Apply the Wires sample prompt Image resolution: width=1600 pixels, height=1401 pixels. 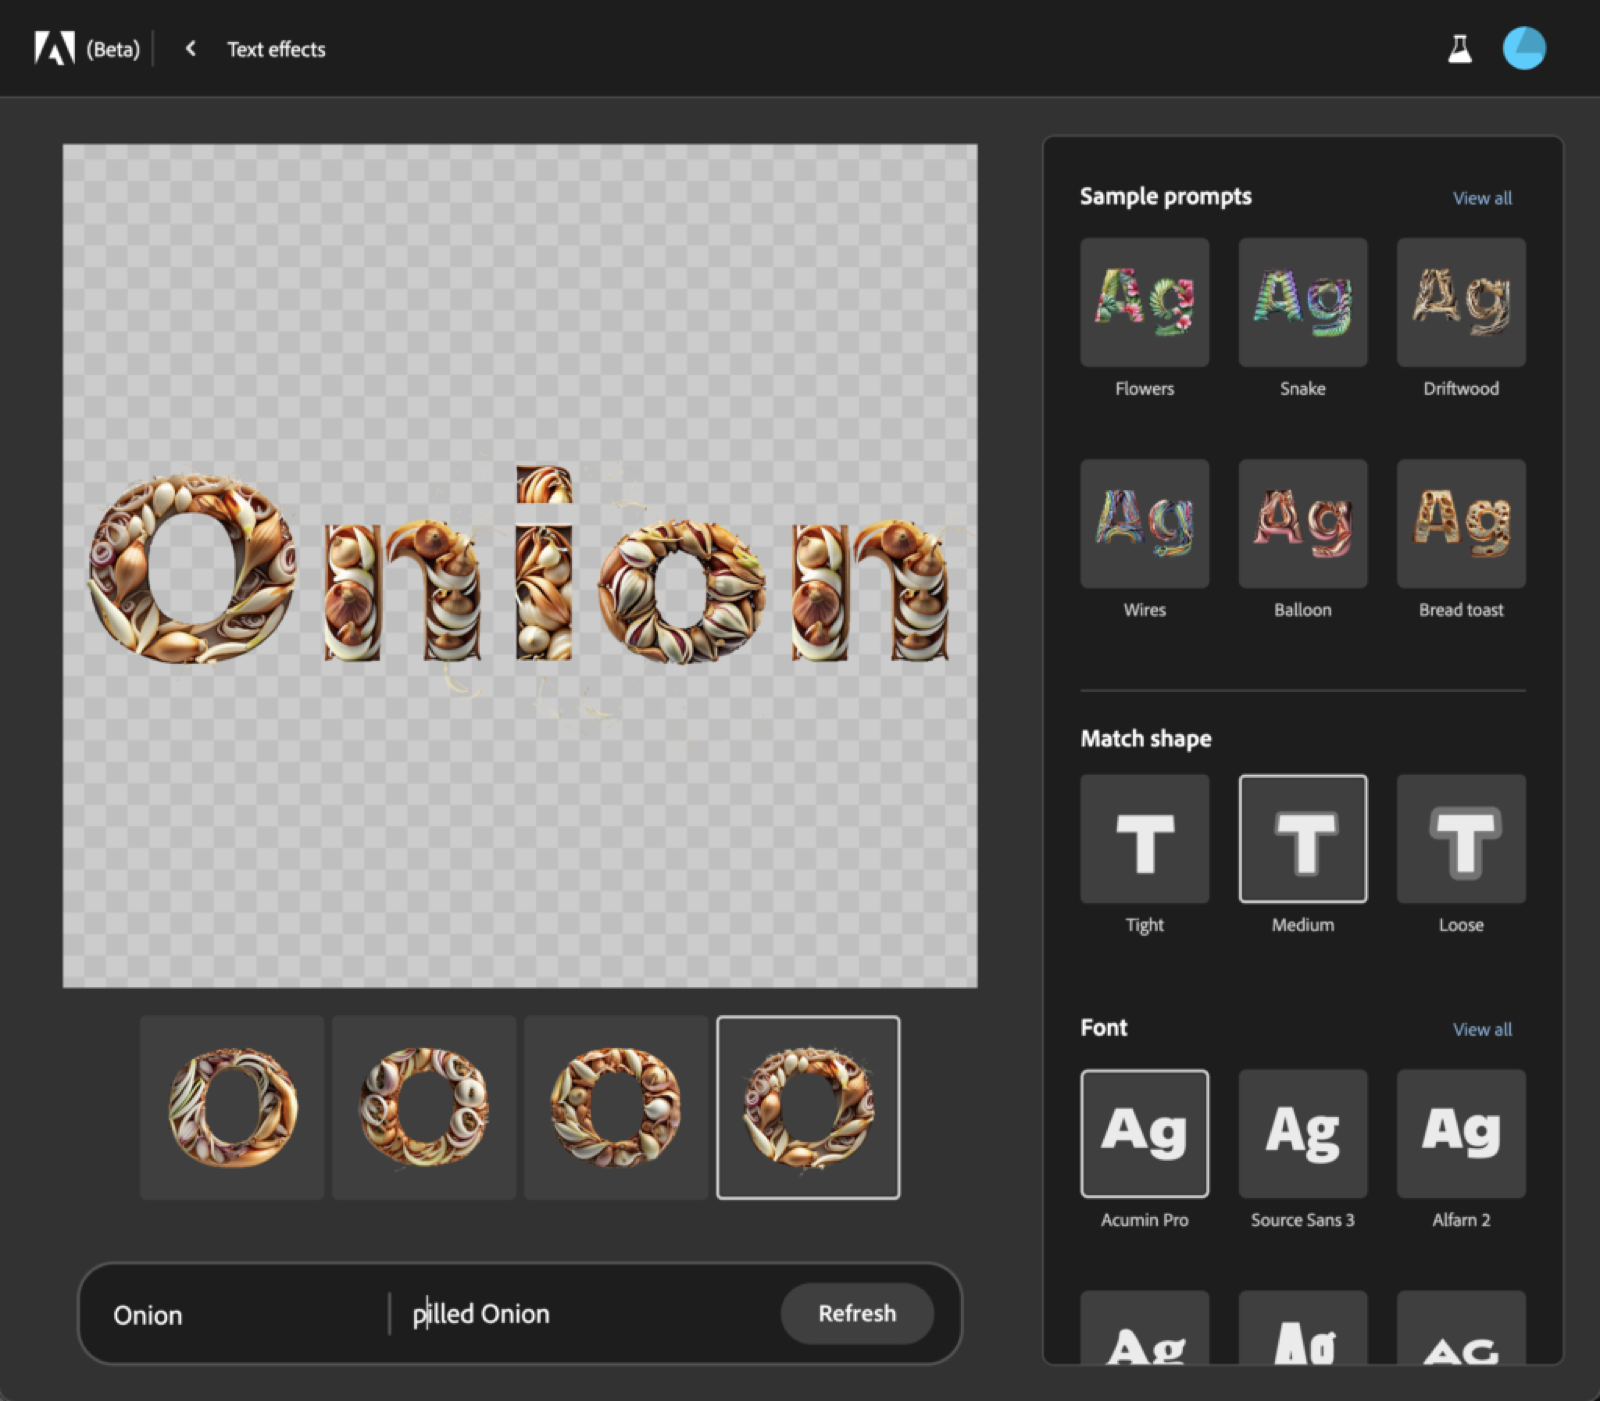coord(1144,523)
